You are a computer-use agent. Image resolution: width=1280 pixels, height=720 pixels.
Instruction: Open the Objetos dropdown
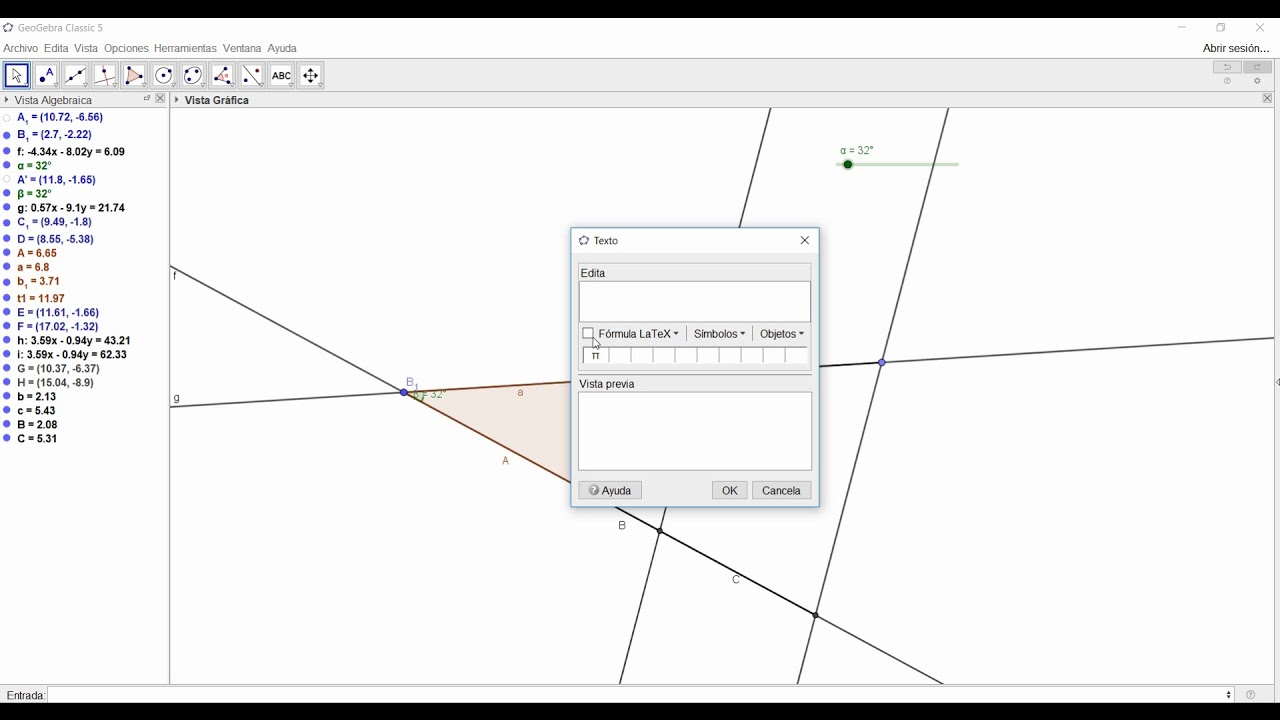(782, 334)
